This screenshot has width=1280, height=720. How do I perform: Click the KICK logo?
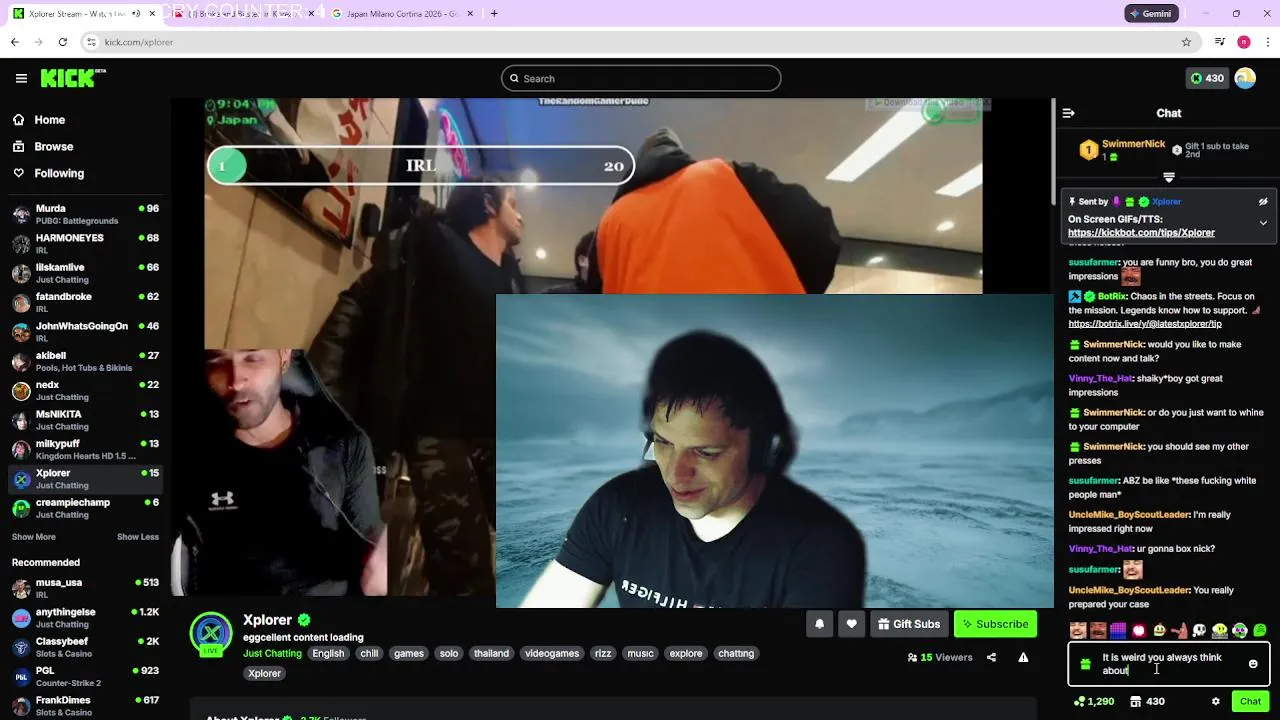pos(73,78)
